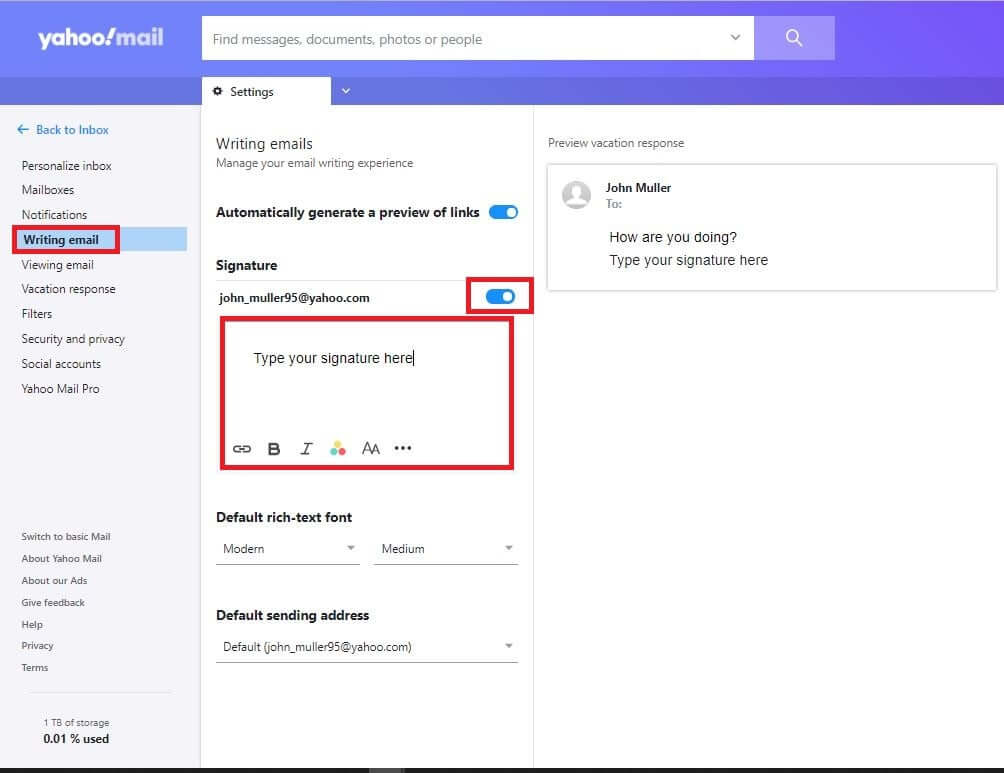Screen dimensions: 1004x773
Task: Open the font size tool in signature toolbar
Action: [371, 449]
